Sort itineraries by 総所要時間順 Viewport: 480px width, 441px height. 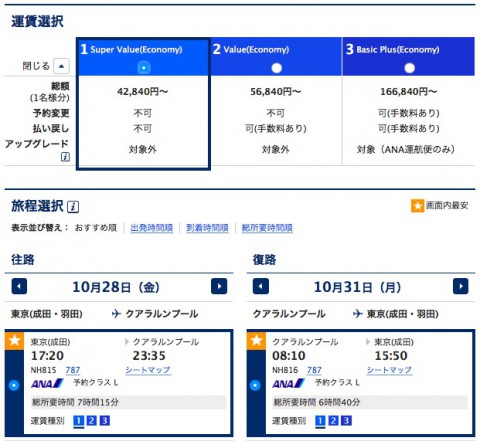[267, 228]
